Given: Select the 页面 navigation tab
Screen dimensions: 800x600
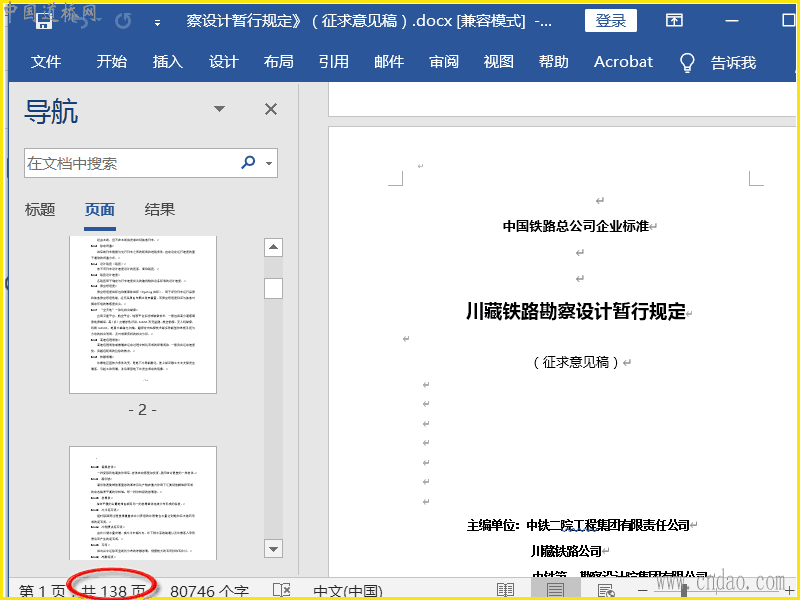Looking at the screenshot, I should [x=100, y=210].
